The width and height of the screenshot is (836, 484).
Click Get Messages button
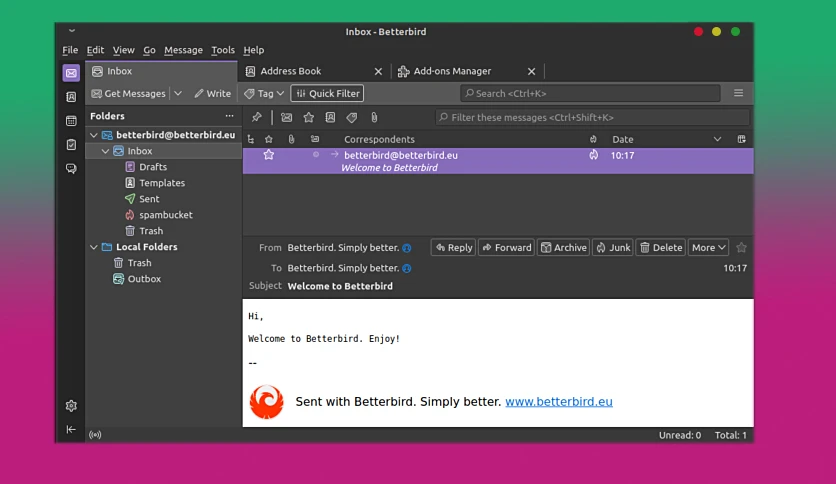tap(128, 93)
